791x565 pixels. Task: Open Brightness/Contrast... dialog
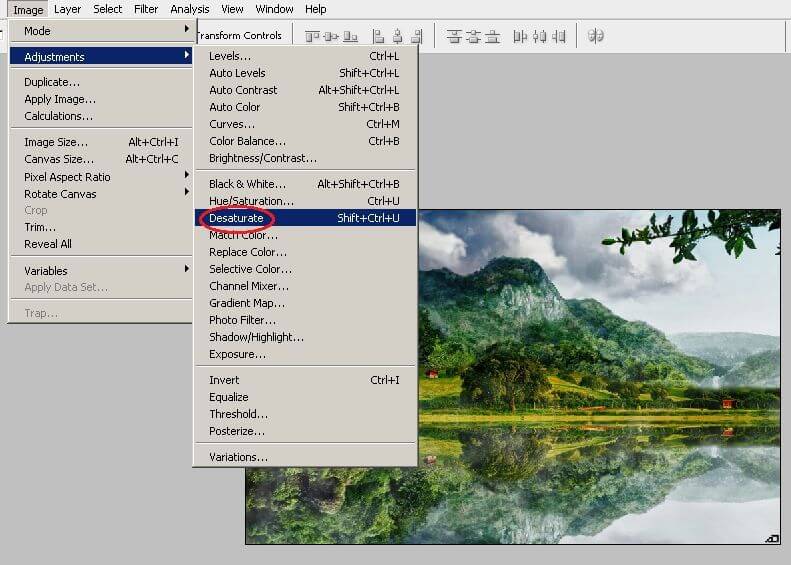[306, 158]
